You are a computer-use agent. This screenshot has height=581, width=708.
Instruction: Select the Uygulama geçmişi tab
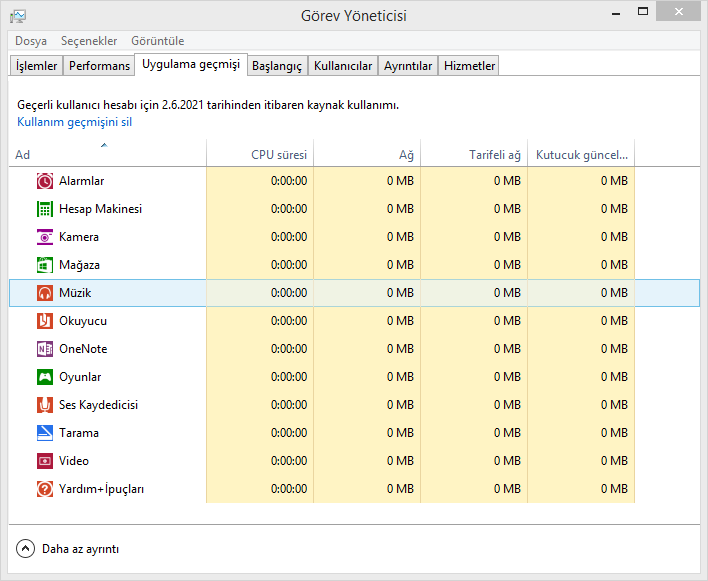point(191,65)
